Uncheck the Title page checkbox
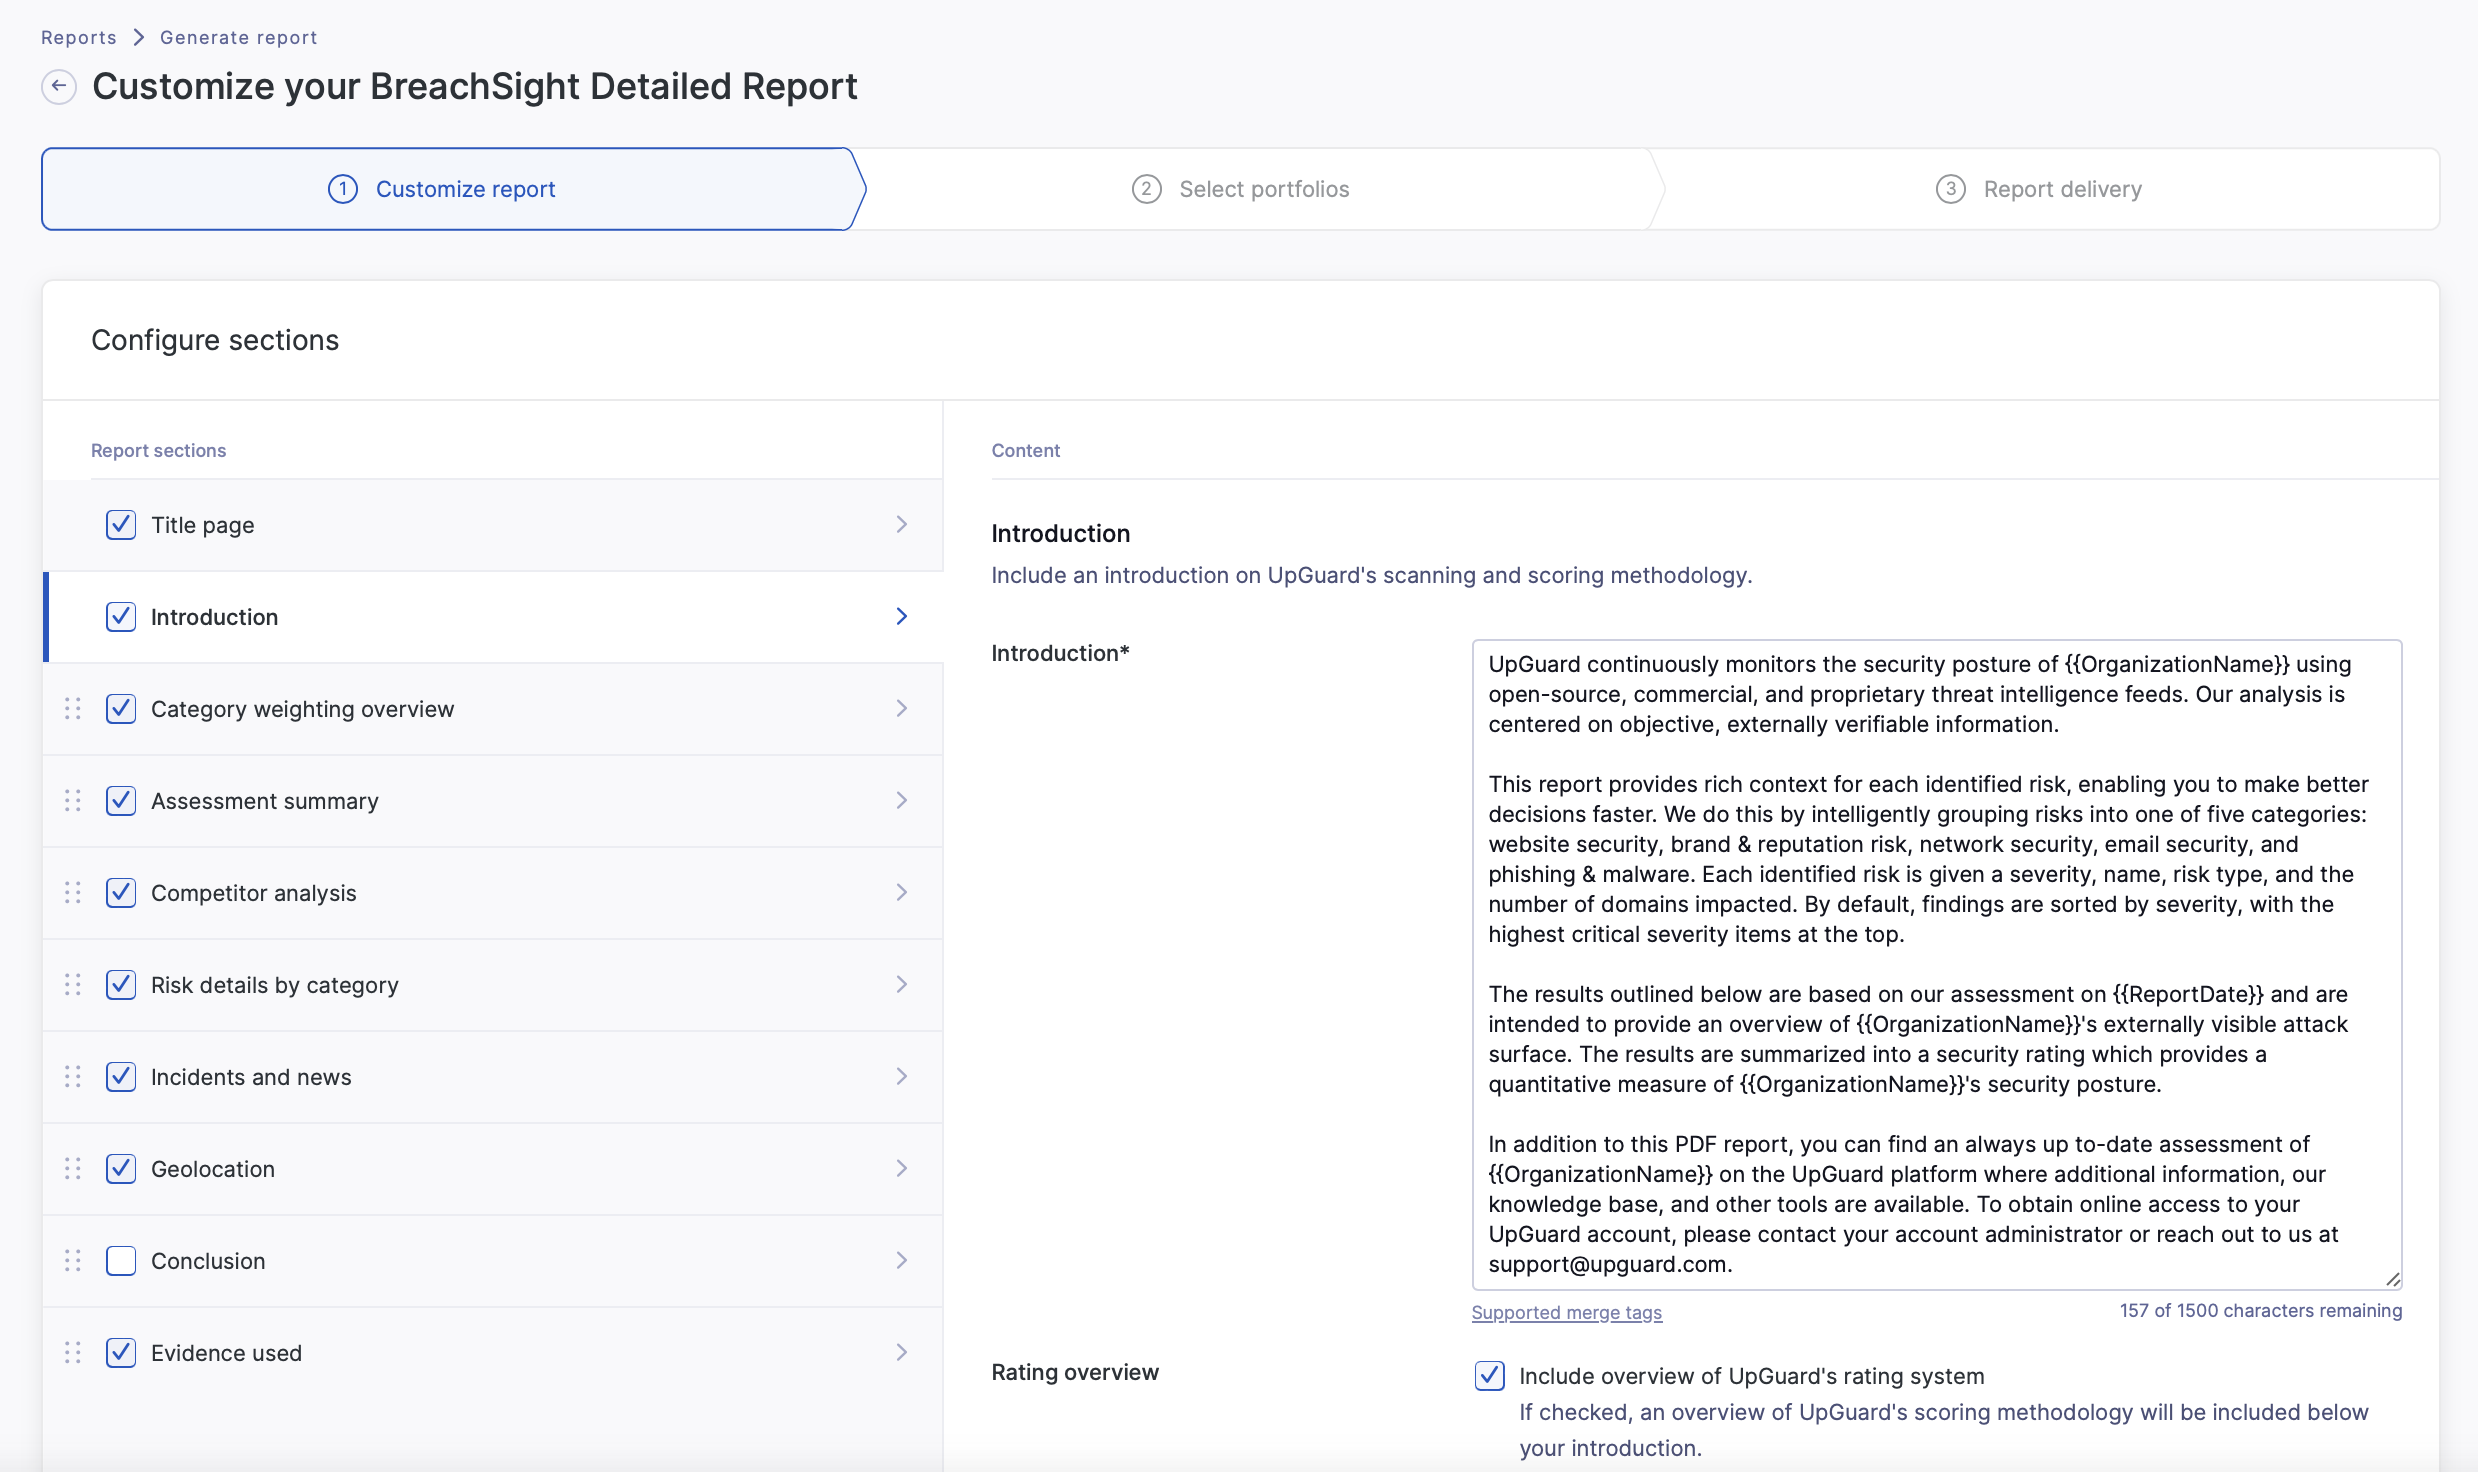The width and height of the screenshot is (2478, 1480). pos(121,525)
